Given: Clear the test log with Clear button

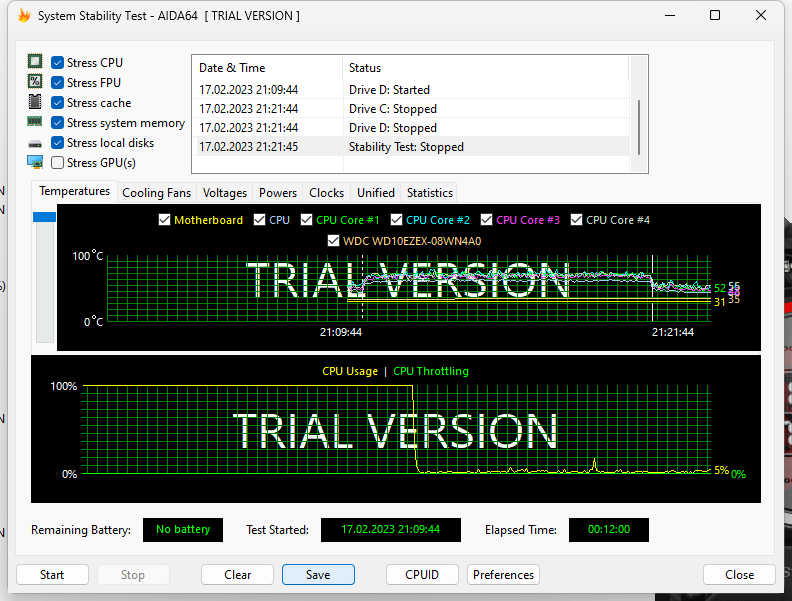Looking at the screenshot, I should coord(237,575).
